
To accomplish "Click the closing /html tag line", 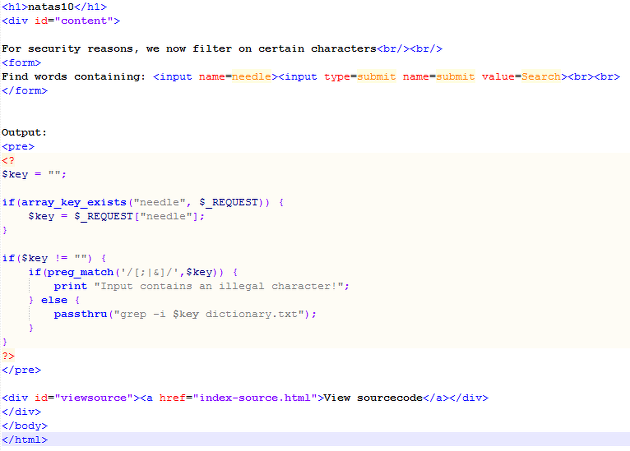I will coord(25,440).
